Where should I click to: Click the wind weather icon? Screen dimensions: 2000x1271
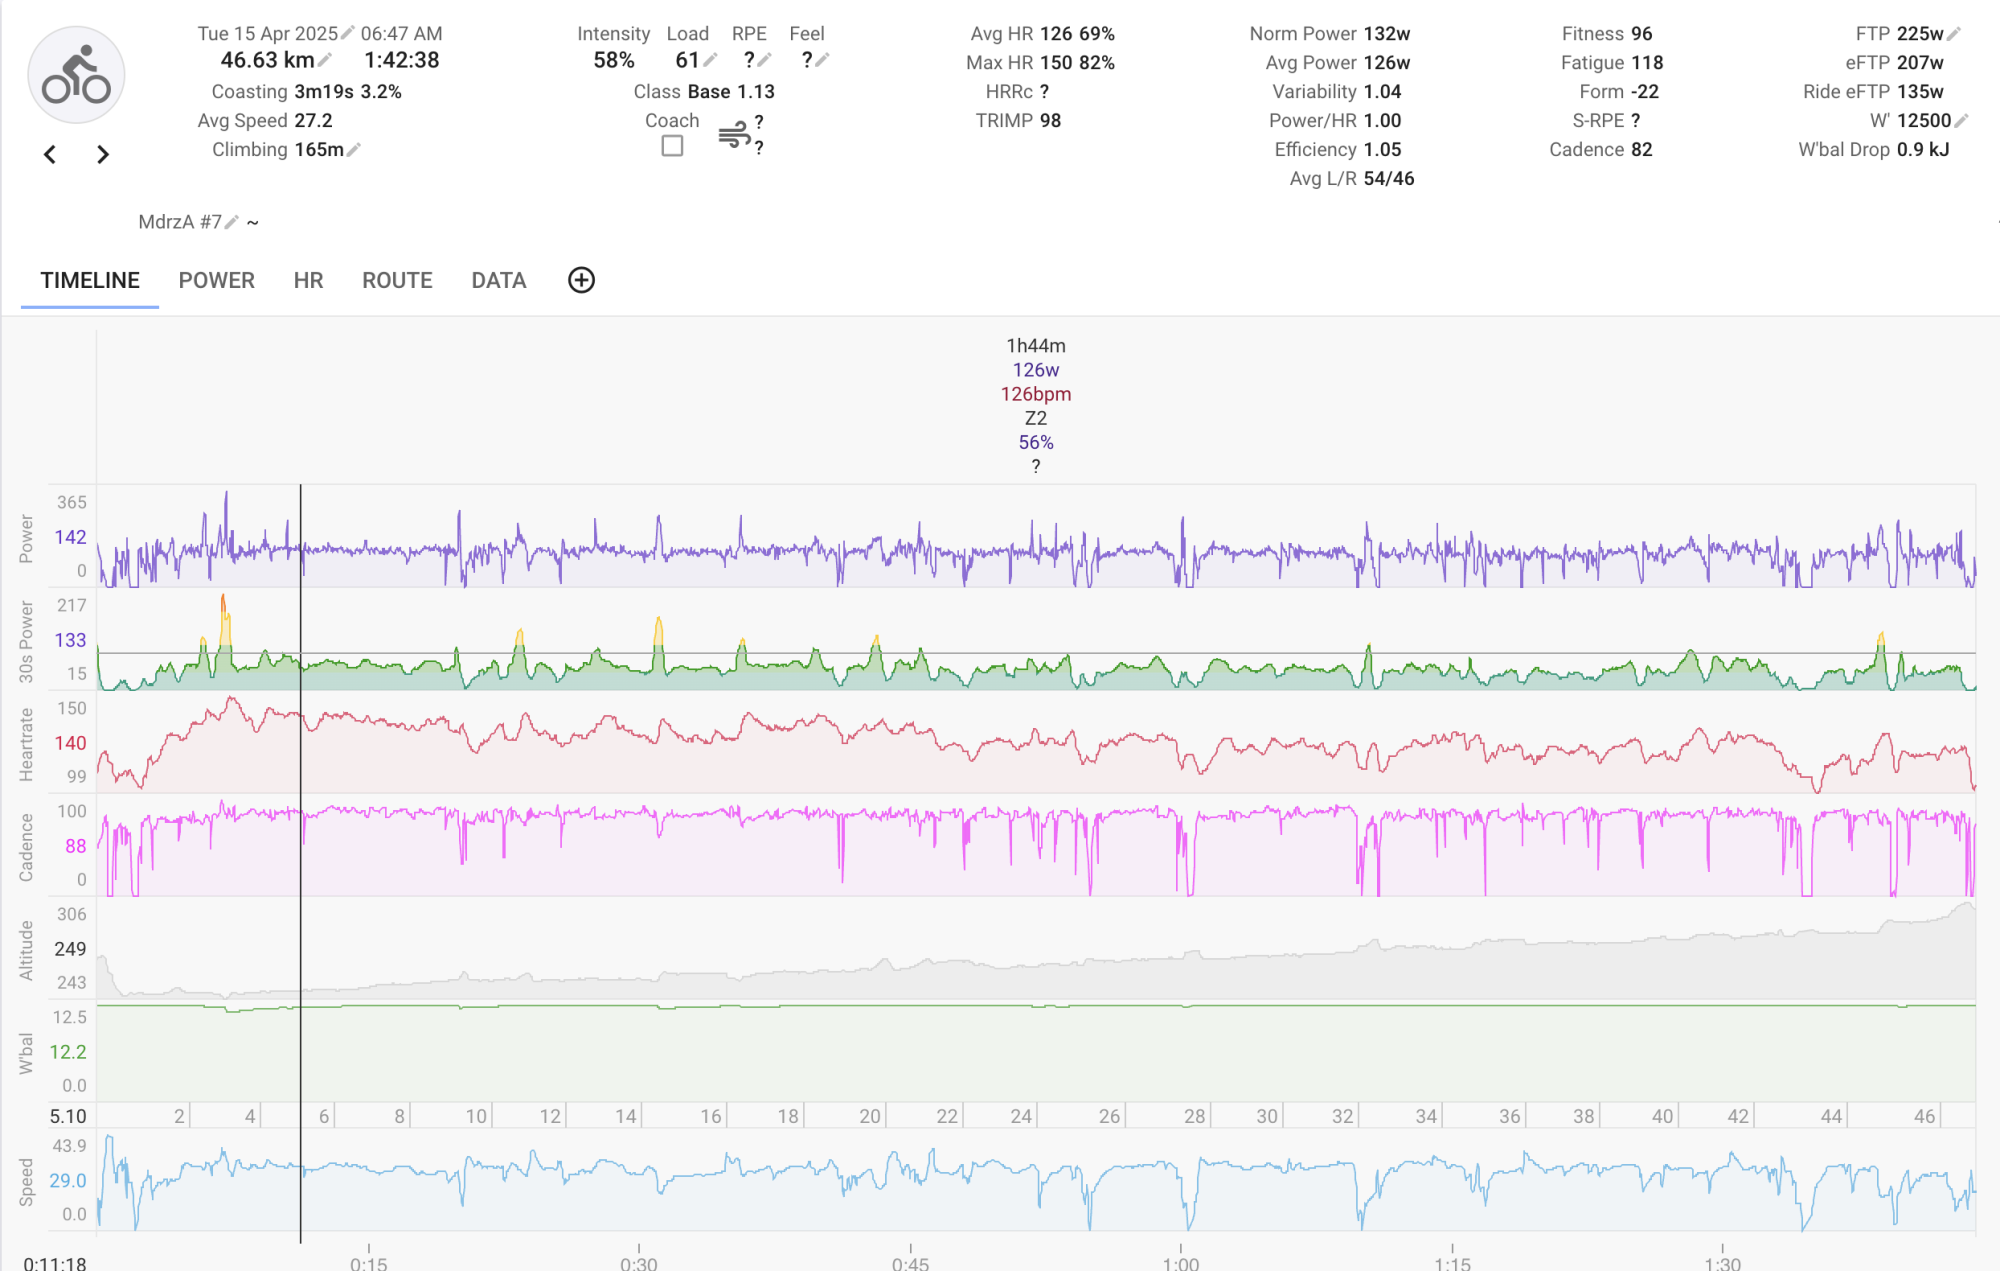(734, 134)
